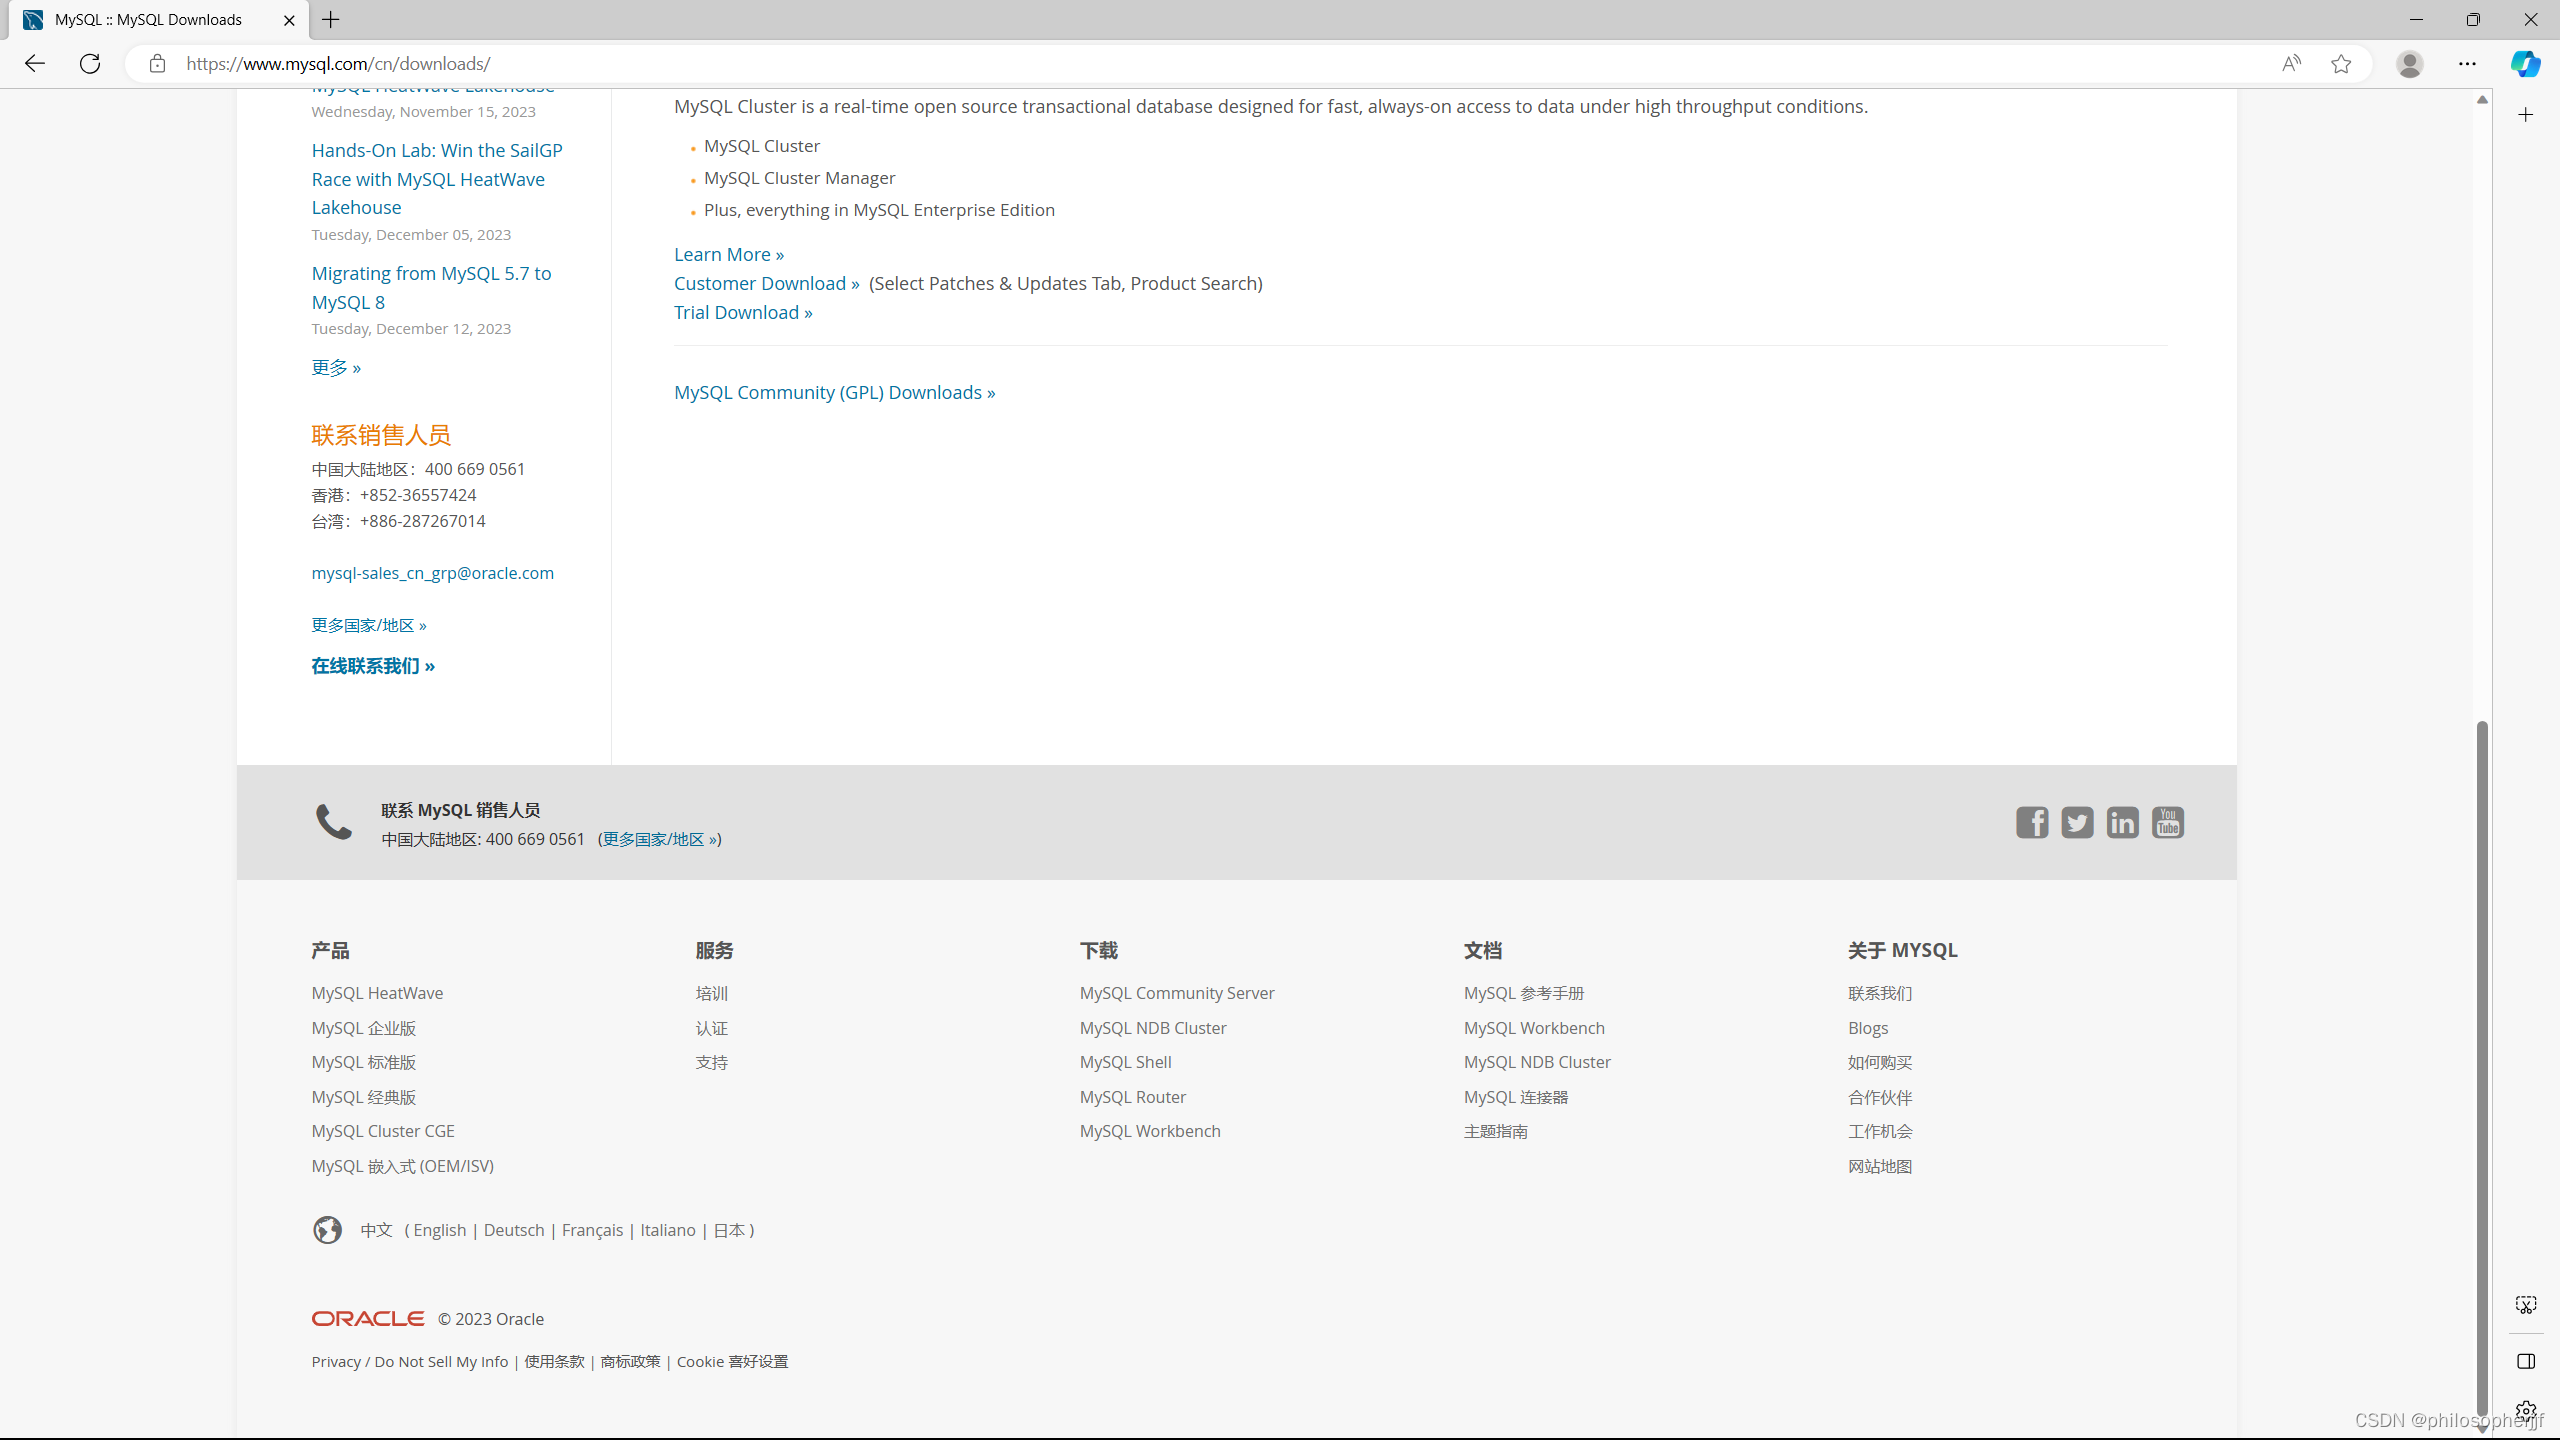Reload the downloads page

[x=89, y=63]
